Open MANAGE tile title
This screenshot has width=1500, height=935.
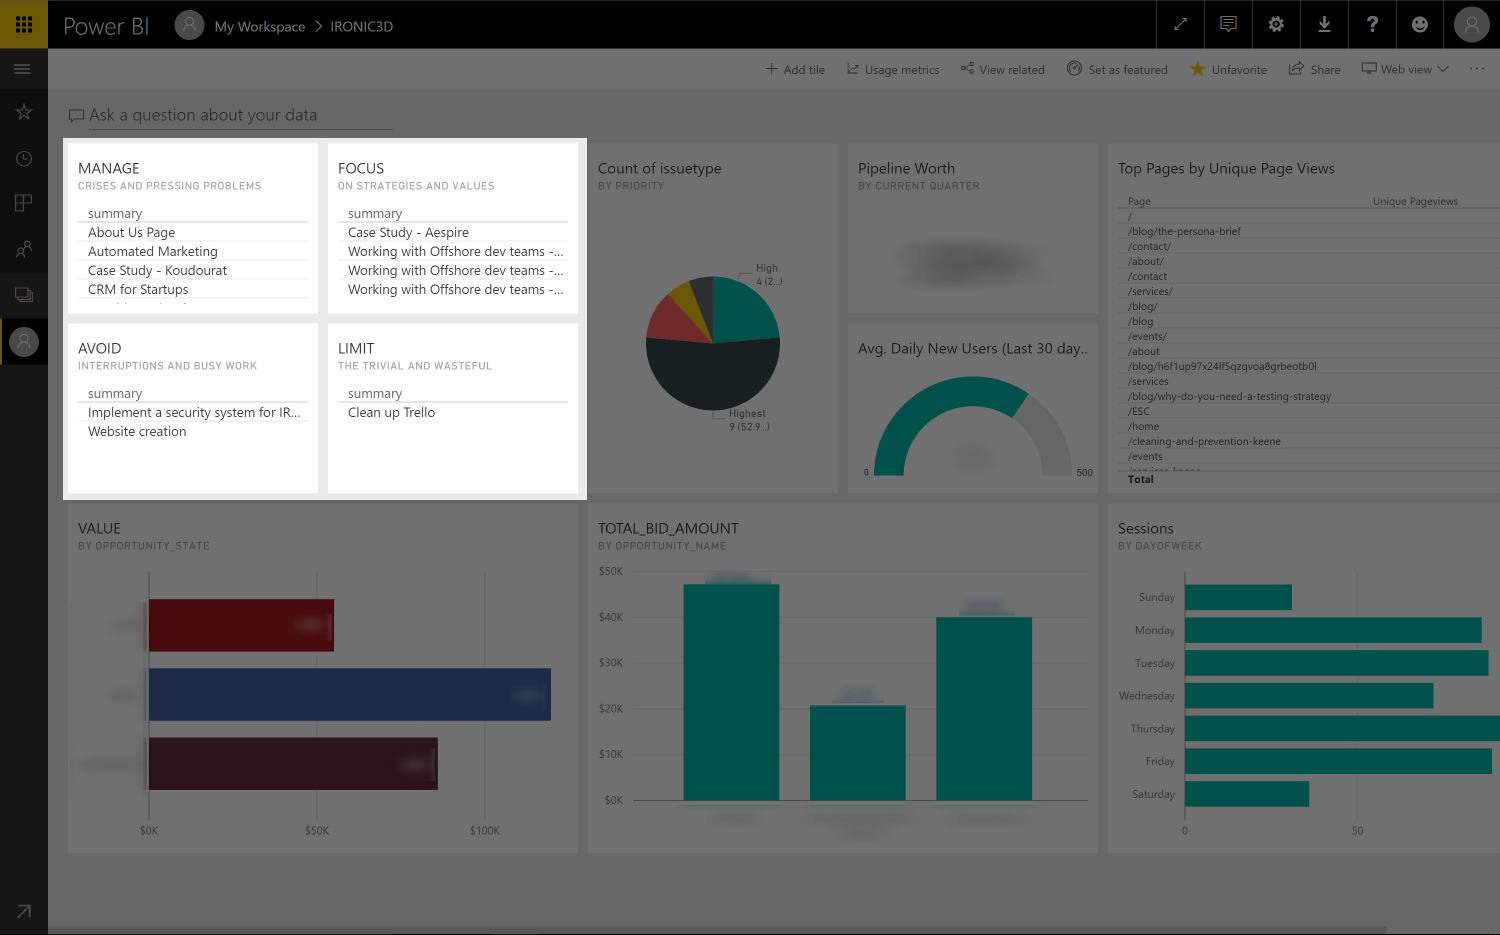[109, 168]
